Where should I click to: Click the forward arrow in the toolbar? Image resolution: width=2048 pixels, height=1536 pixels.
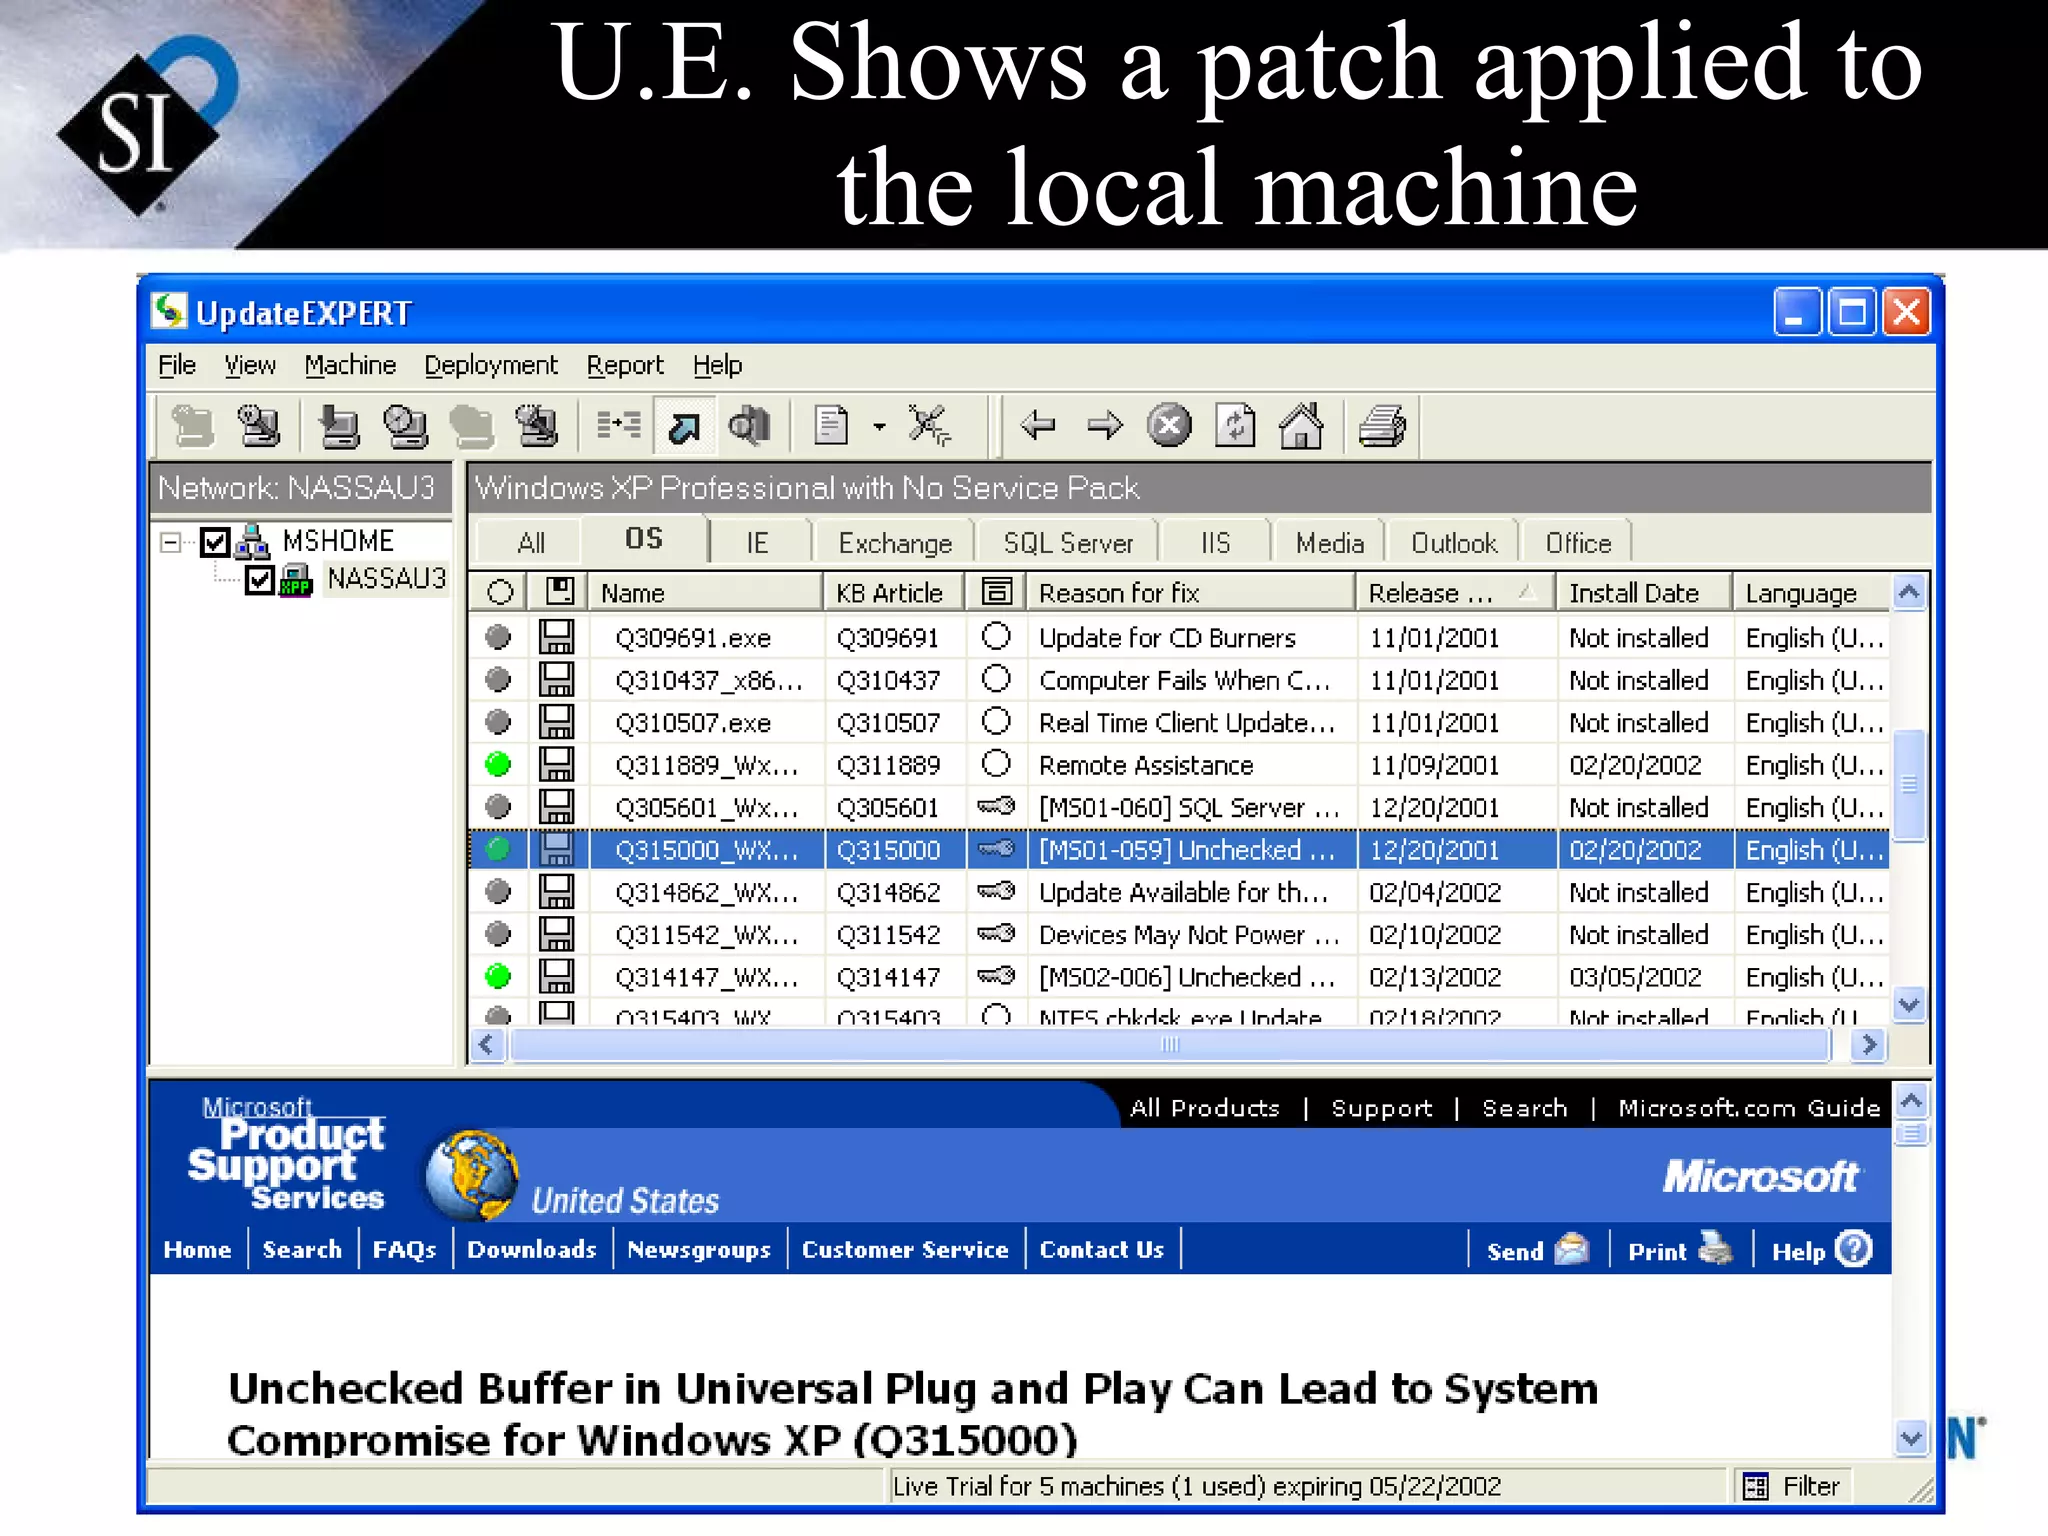pos(1104,426)
